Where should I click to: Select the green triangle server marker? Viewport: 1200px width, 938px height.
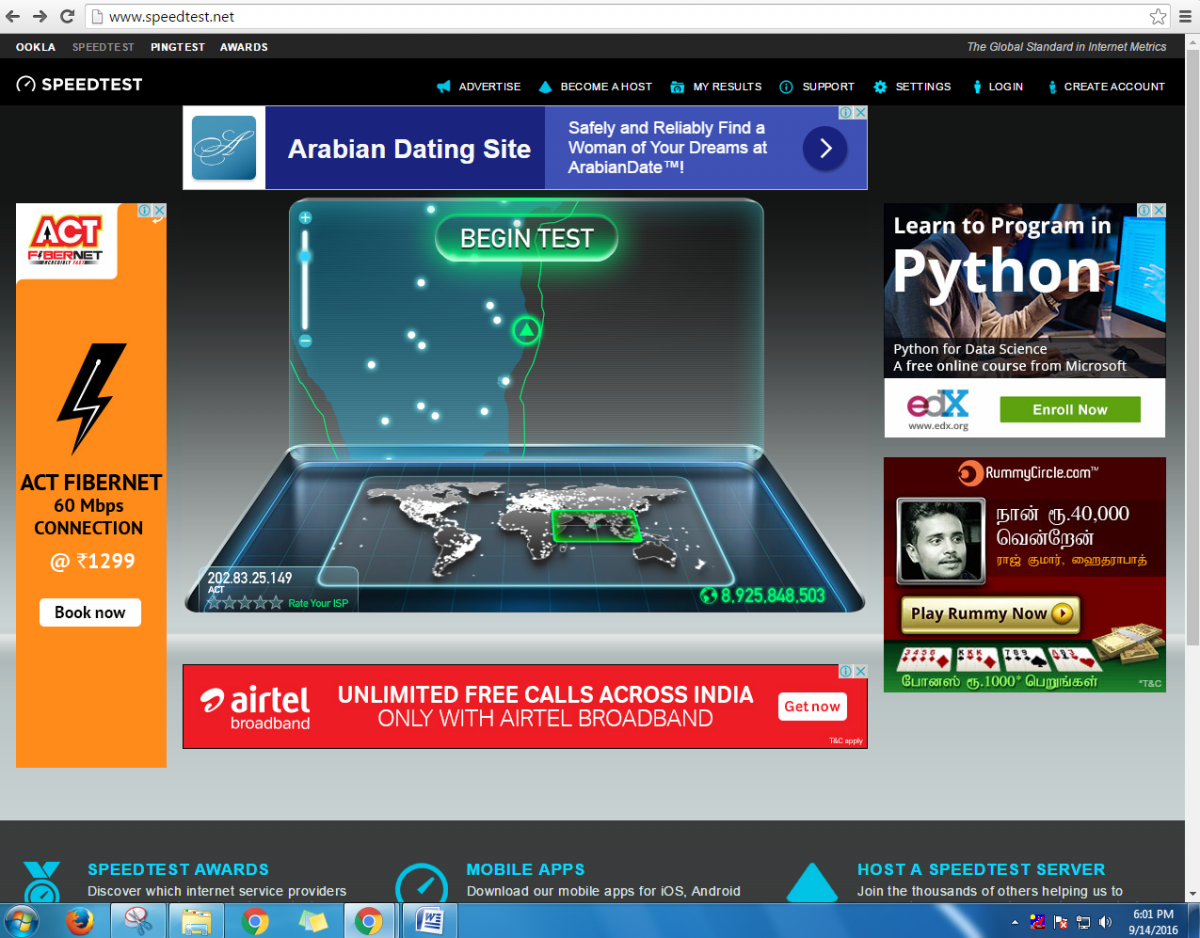[526, 330]
